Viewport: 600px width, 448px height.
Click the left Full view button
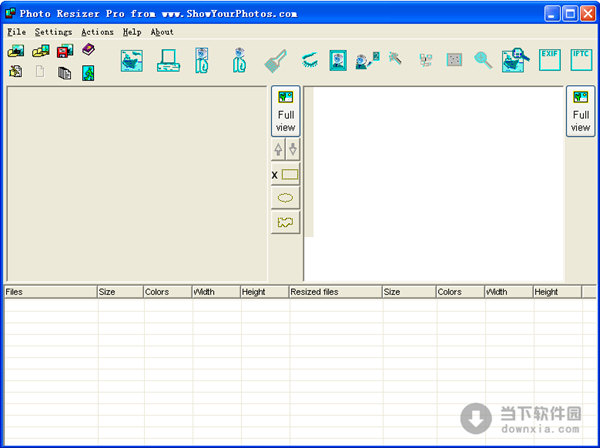[286, 111]
